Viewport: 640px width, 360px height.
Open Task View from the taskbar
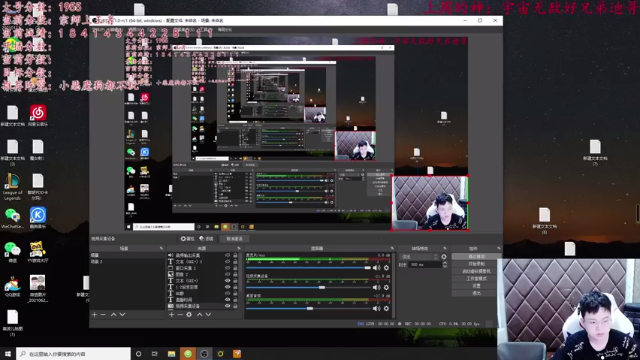(154, 354)
